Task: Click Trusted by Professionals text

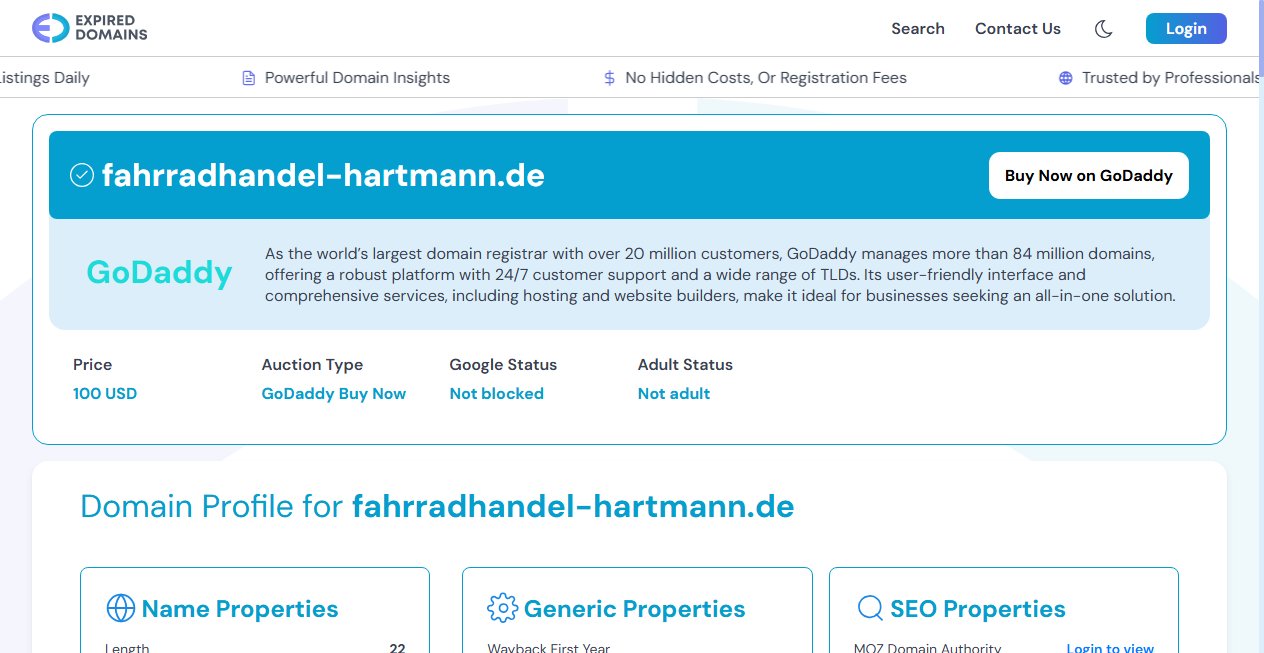Action: click(x=1172, y=78)
